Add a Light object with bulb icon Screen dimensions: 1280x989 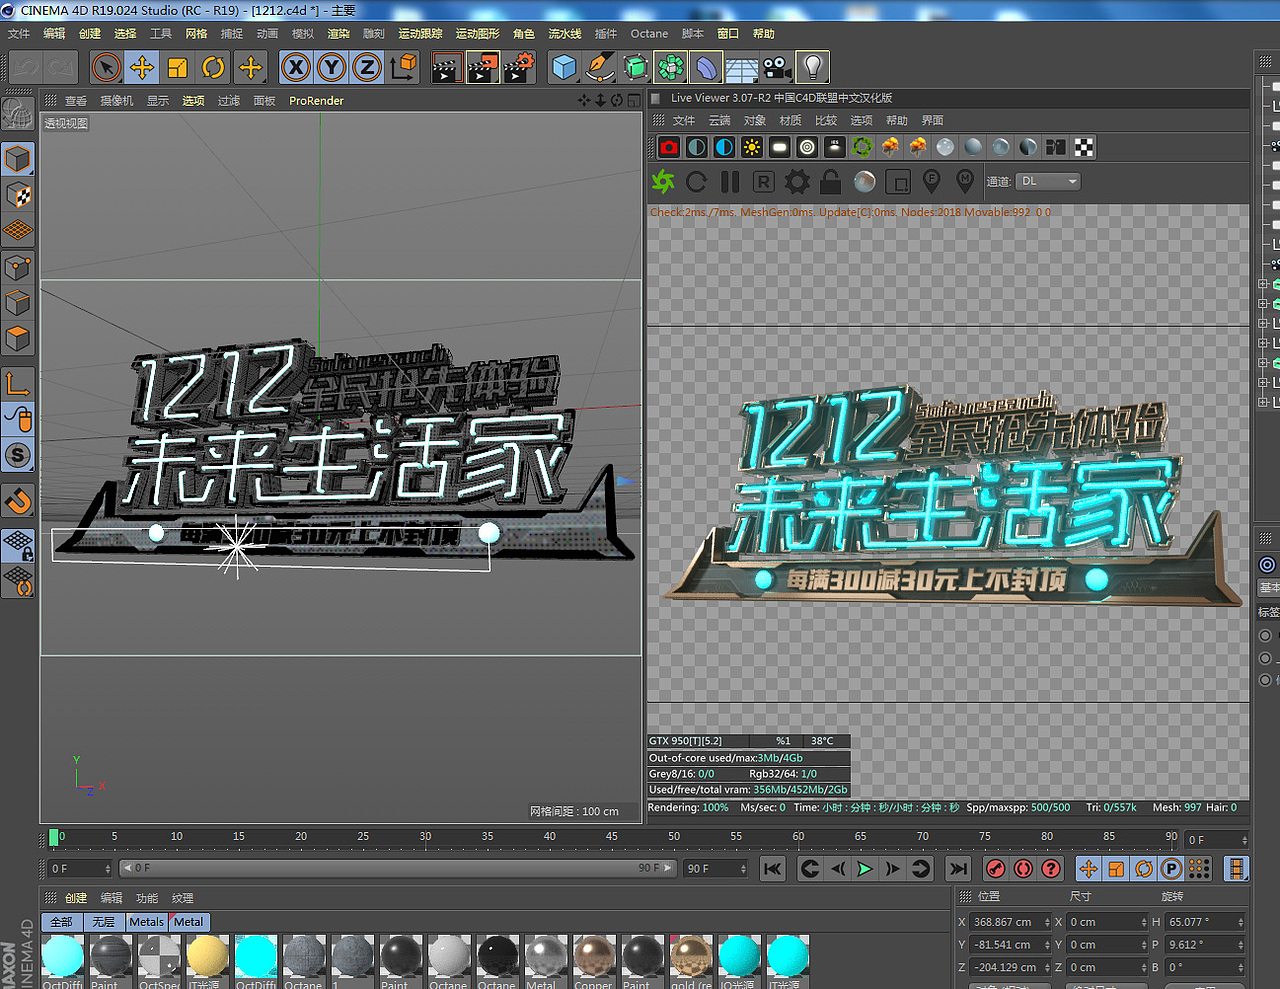813,67
